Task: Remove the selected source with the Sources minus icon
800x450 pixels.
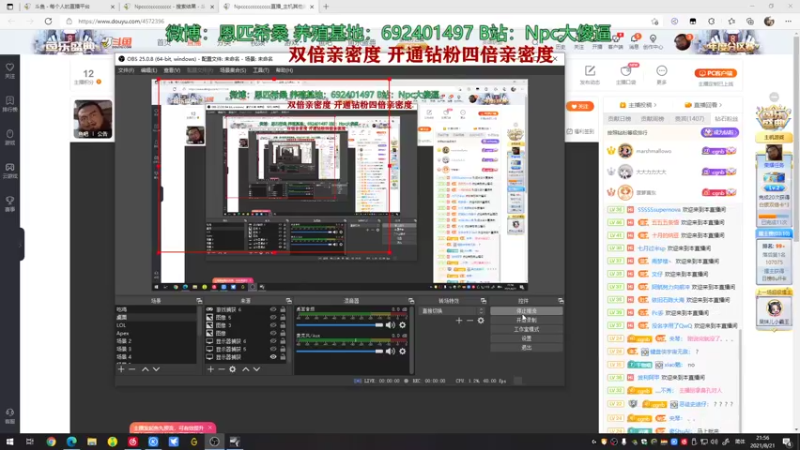Action: pyautogui.click(x=221, y=369)
